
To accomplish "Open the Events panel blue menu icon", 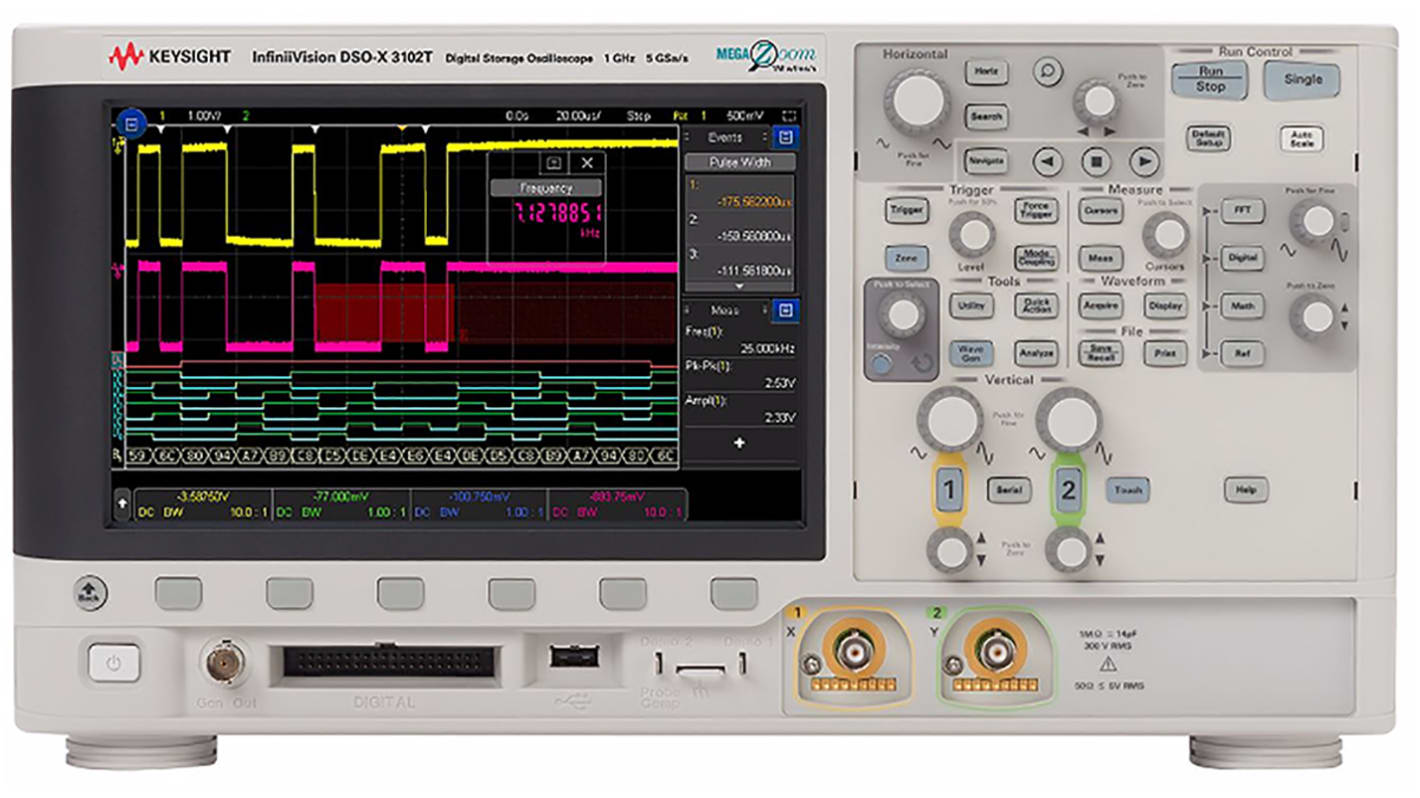I will pyautogui.click(x=786, y=137).
